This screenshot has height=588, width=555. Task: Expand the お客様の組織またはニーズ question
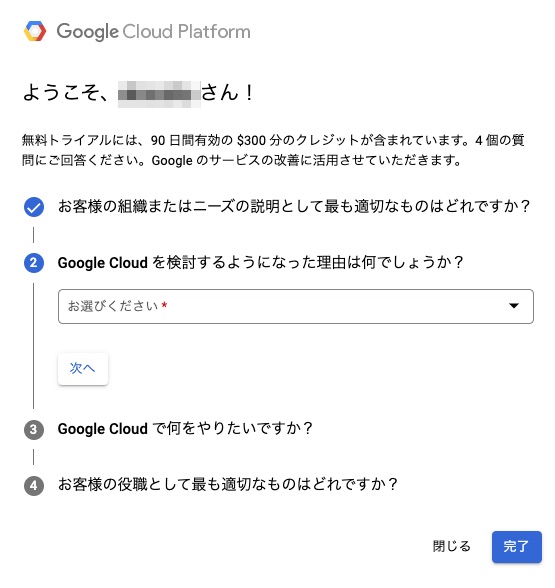click(294, 206)
